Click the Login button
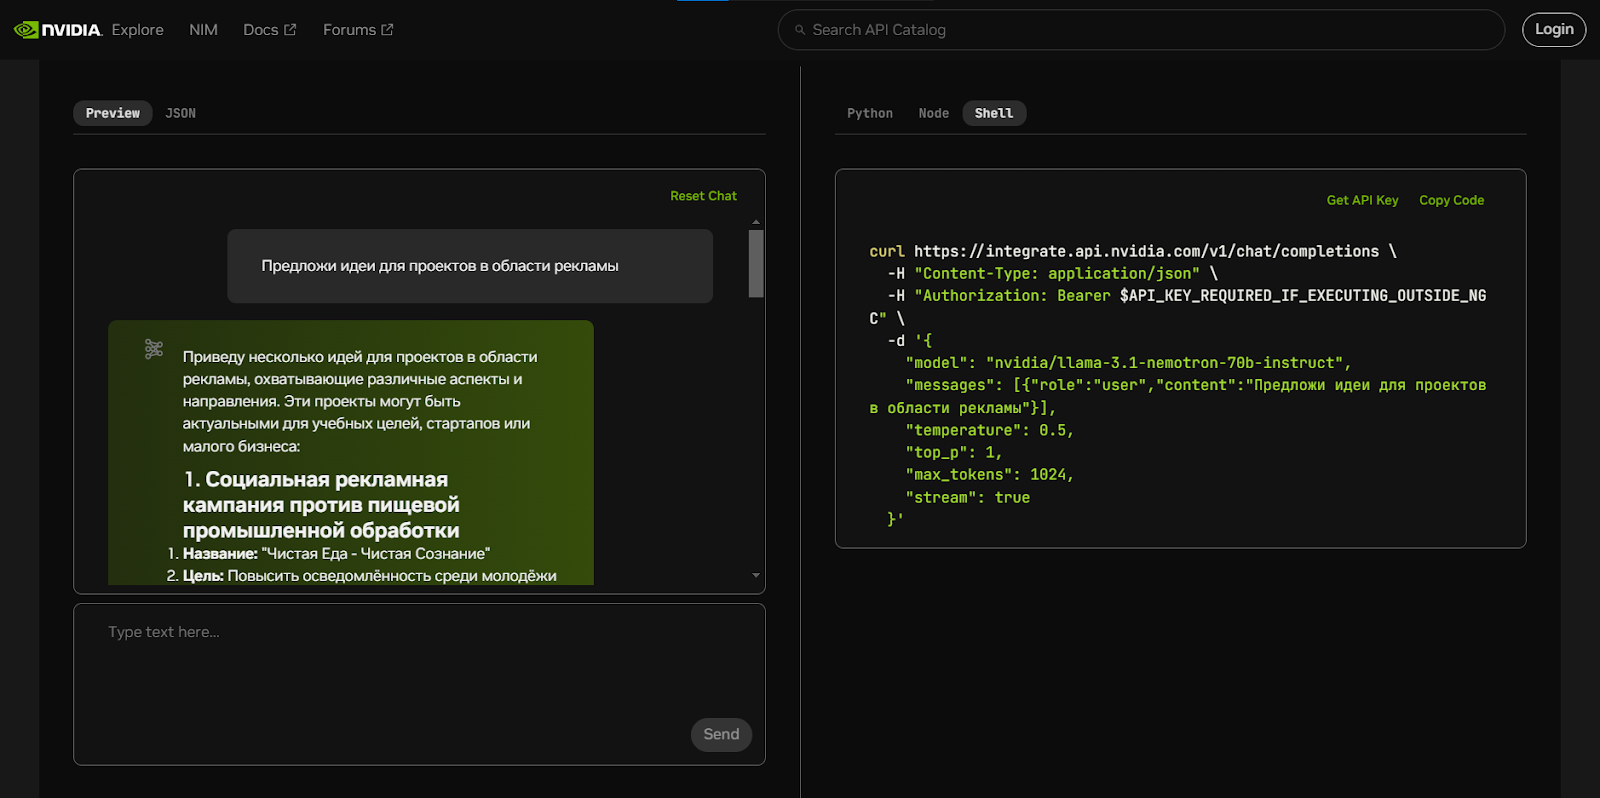The image size is (1600, 798). point(1554,30)
